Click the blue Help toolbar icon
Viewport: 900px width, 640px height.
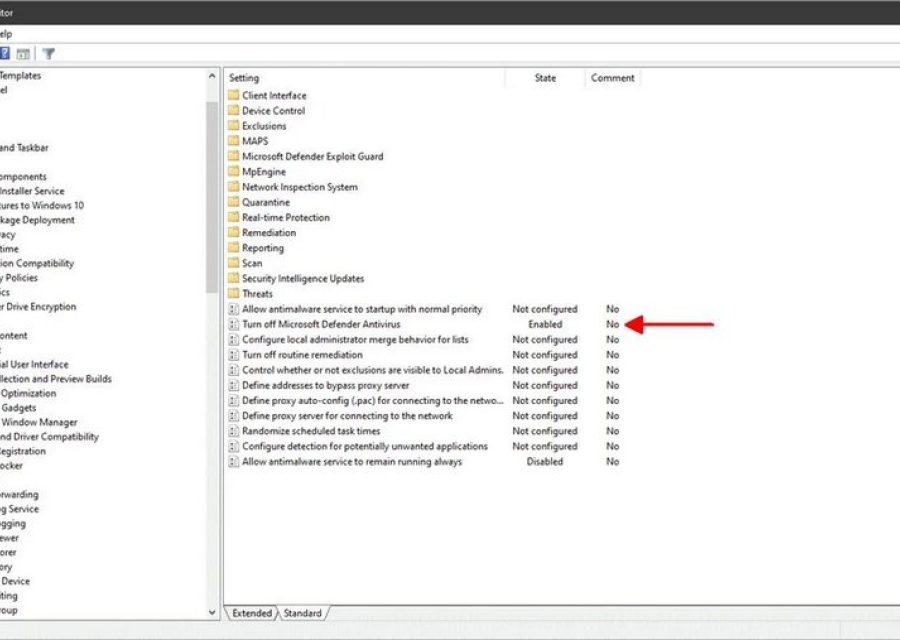(5, 54)
